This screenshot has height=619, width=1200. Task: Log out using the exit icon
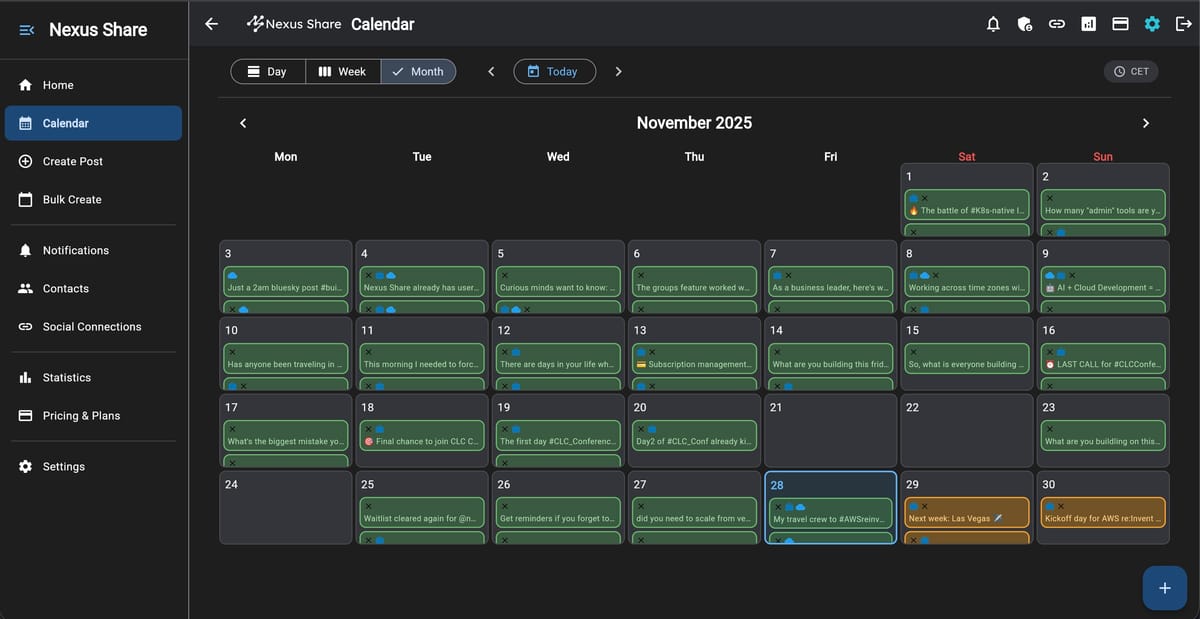click(1184, 23)
